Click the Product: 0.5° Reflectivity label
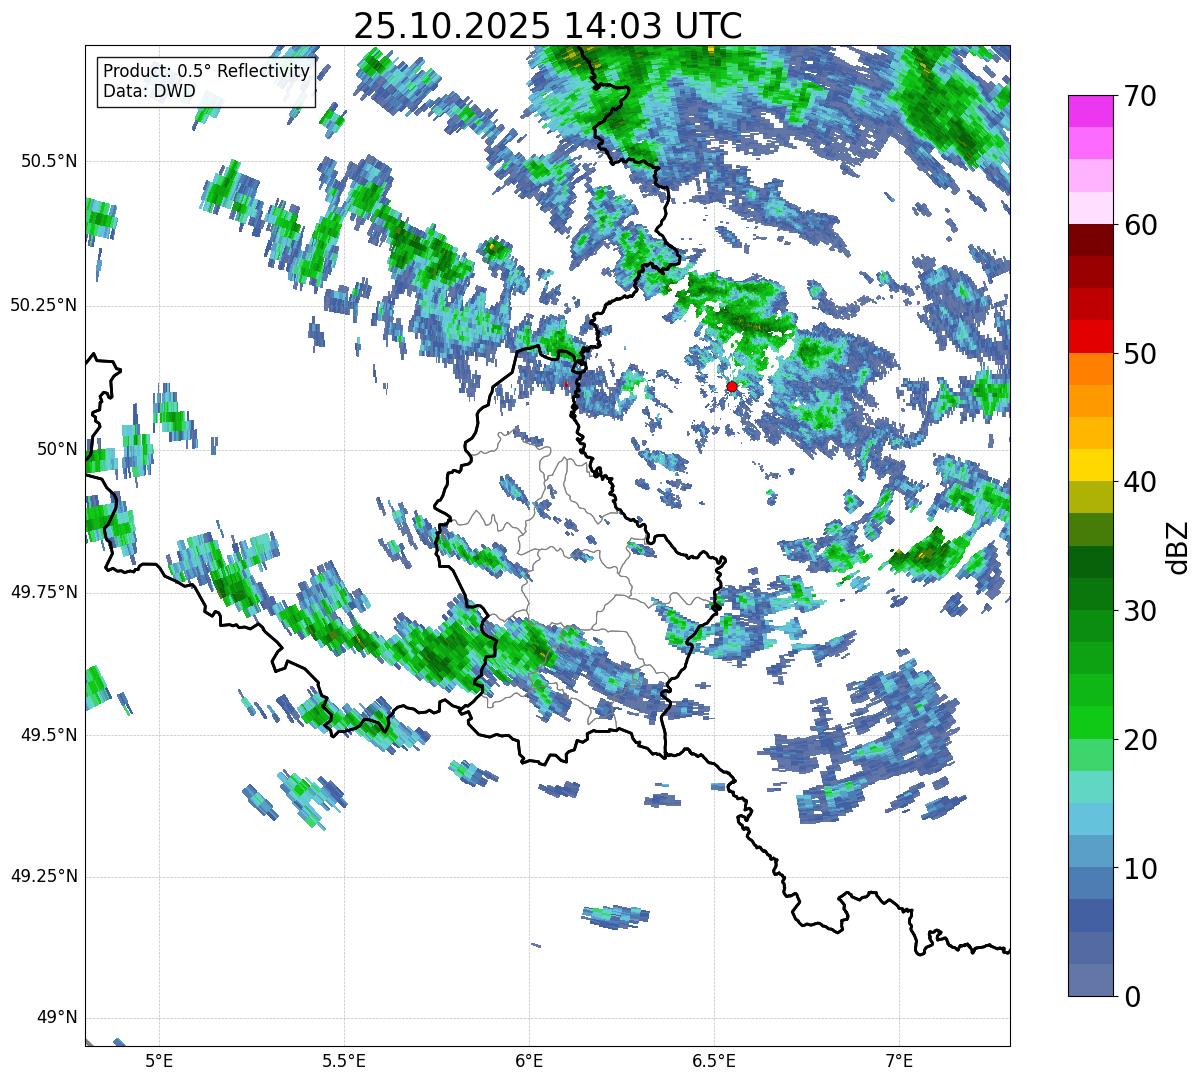1202x1081 pixels. [206, 72]
